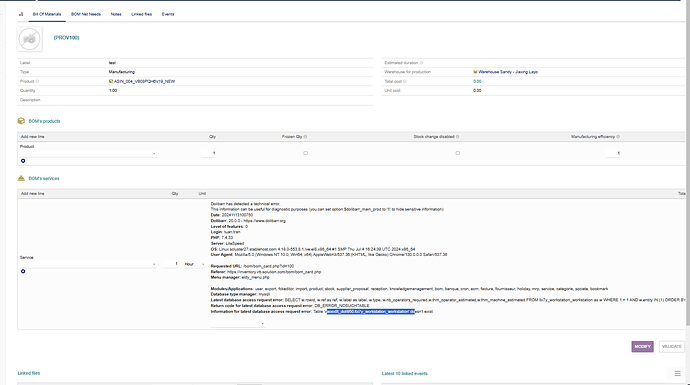The width and height of the screenshot is (690, 385).
Task: Open the Hour unit dropdown
Action: (x=194, y=264)
